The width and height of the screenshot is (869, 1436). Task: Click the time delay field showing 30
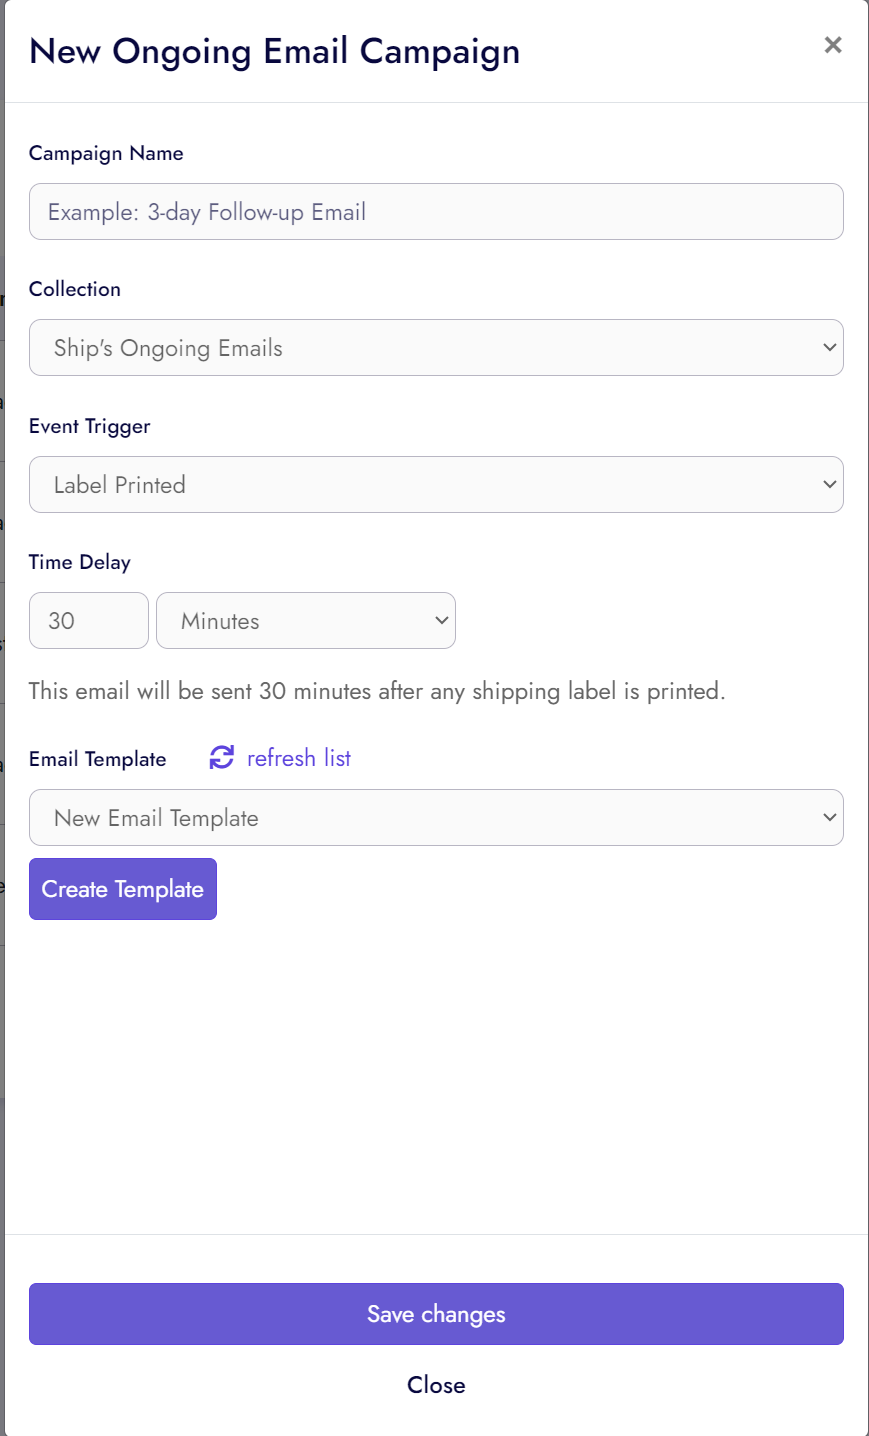click(88, 620)
